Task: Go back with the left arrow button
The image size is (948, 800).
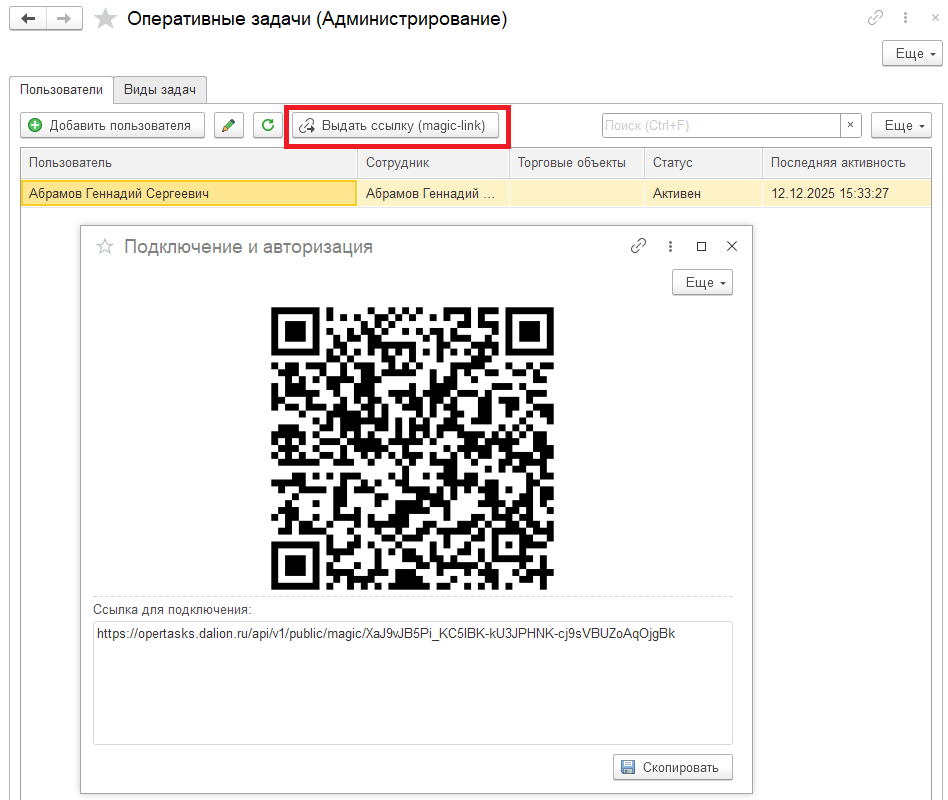Action: [28, 19]
